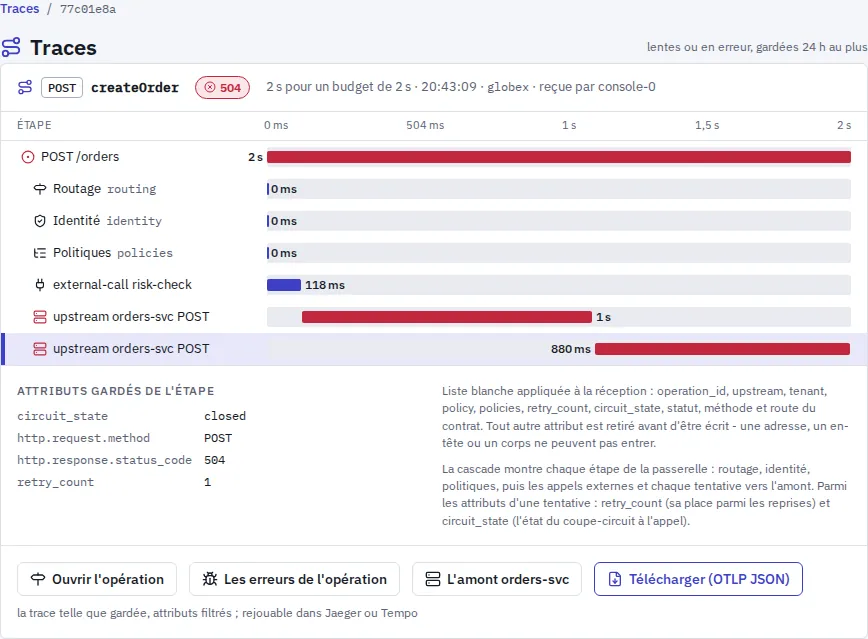Image resolution: width=868 pixels, height=639 pixels.
Task: Select the upstream orders-svc POST 1 s row
Action: click(x=434, y=317)
